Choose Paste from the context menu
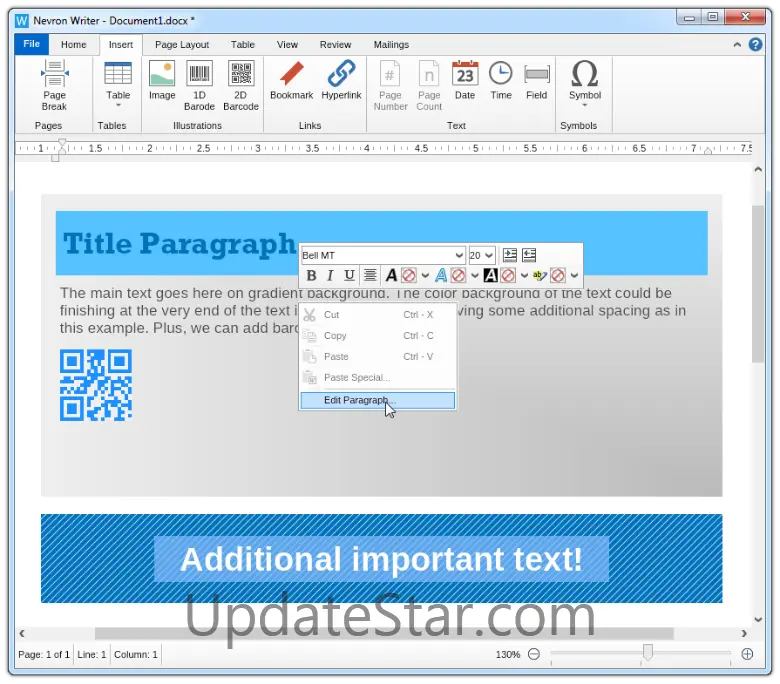Image resolution: width=780 pixels, height=684 pixels. [378, 357]
